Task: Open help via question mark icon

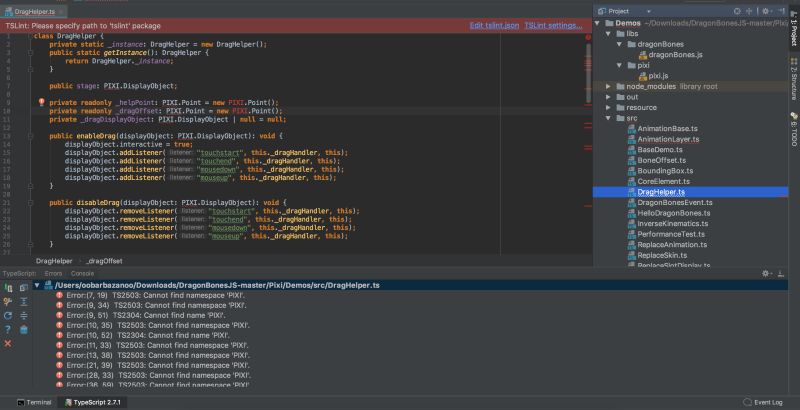Action: coord(8,329)
